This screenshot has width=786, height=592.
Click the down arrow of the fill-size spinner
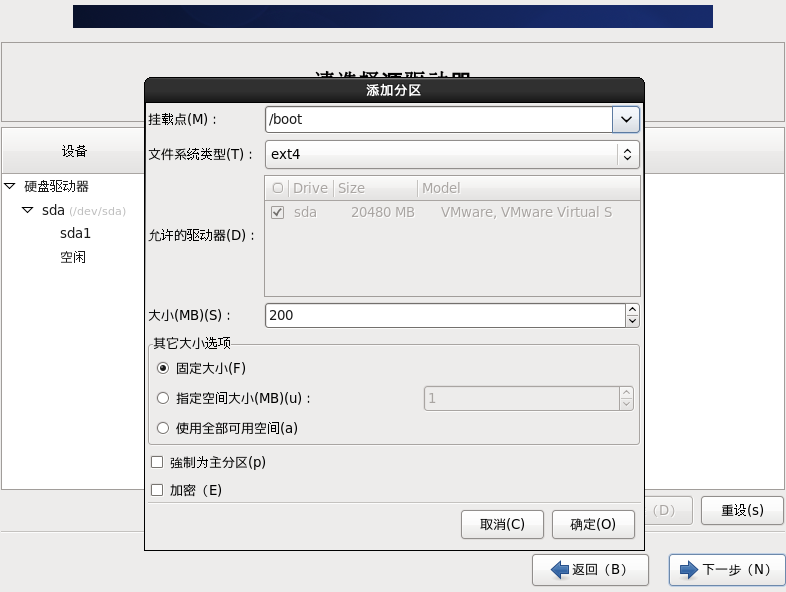tap(626, 405)
